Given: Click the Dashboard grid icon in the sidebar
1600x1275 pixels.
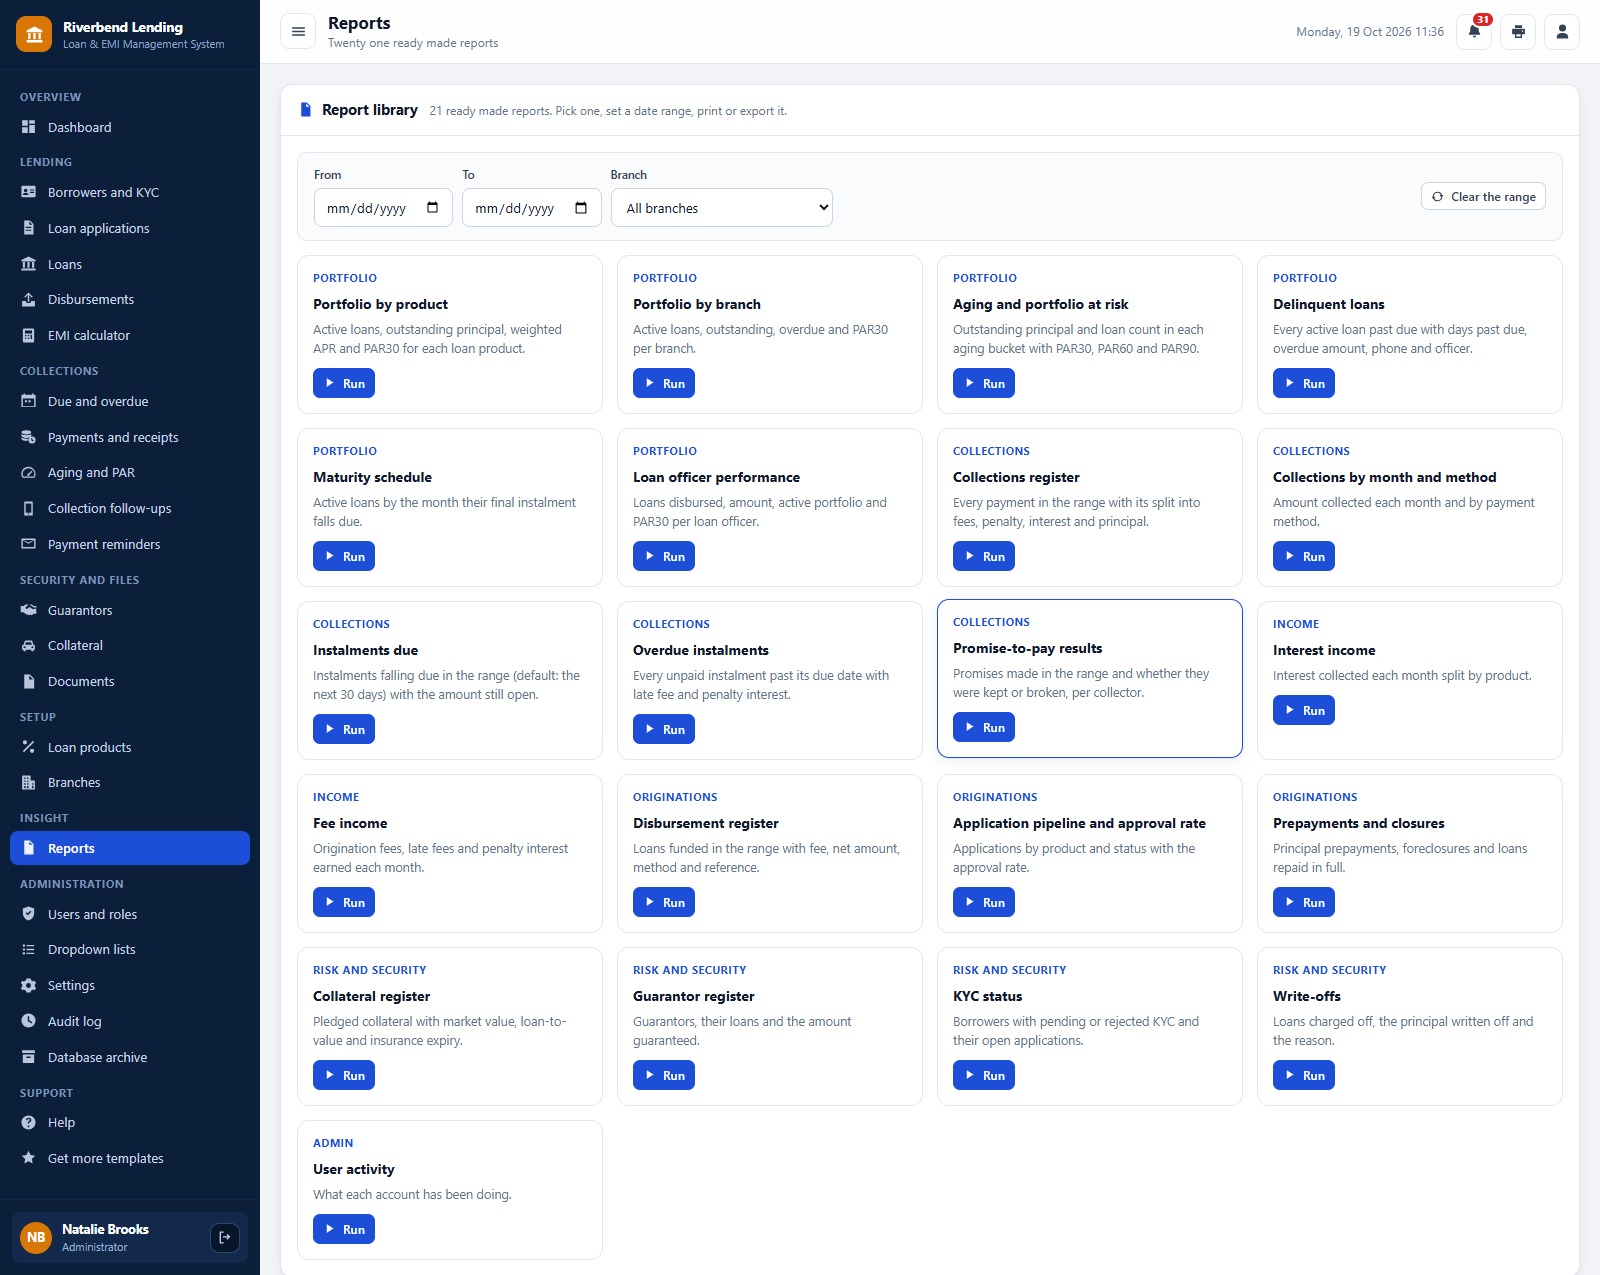Looking at the screenshot, I should 29,127.
